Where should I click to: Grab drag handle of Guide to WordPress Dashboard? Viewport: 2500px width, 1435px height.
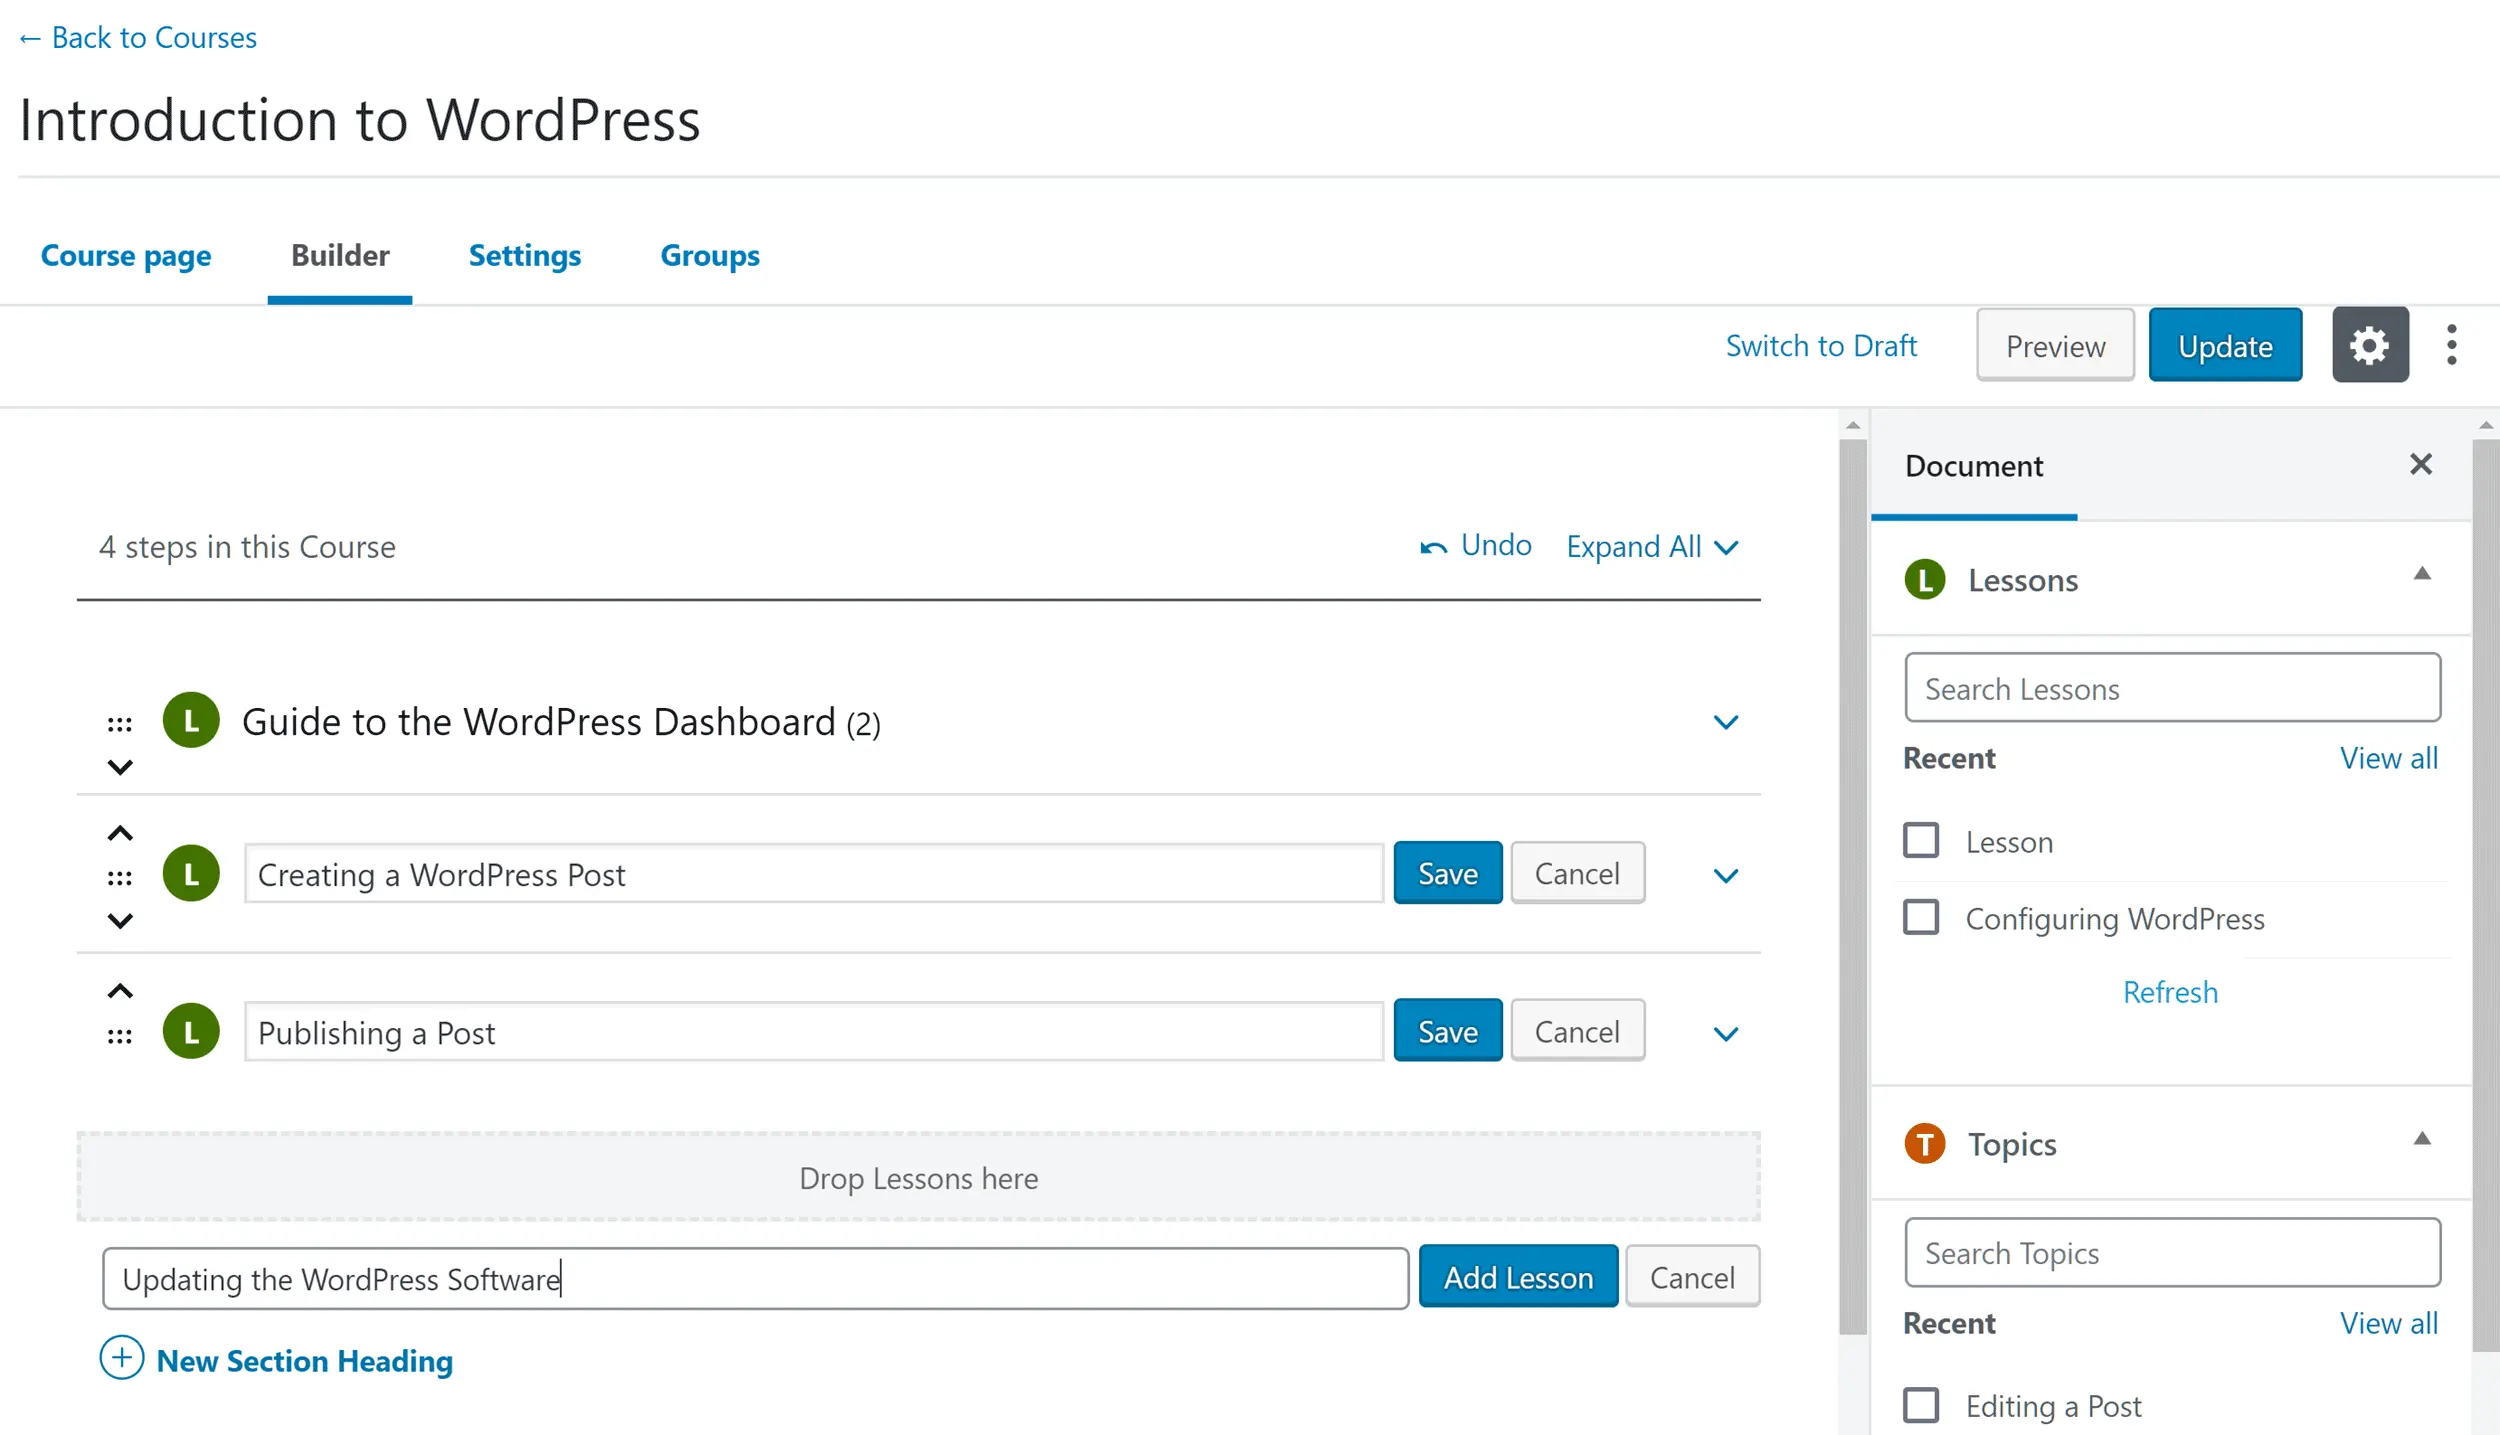tap(120, 723)
